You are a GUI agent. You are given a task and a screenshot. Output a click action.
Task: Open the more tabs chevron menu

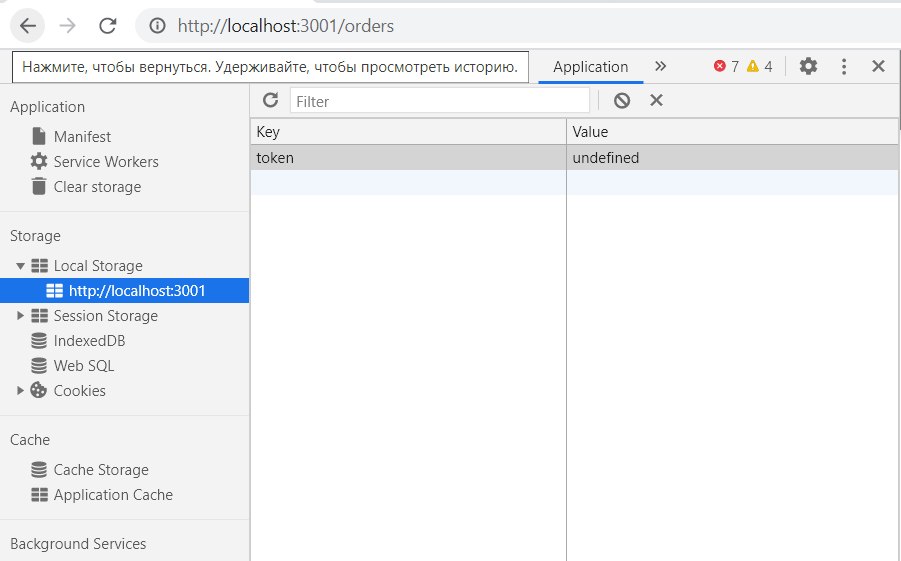point(660,66)
